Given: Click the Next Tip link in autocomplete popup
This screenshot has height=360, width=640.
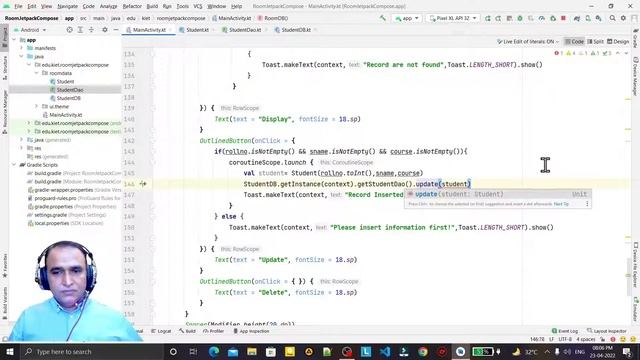Looking at the screenshot, I should (561, 204).
